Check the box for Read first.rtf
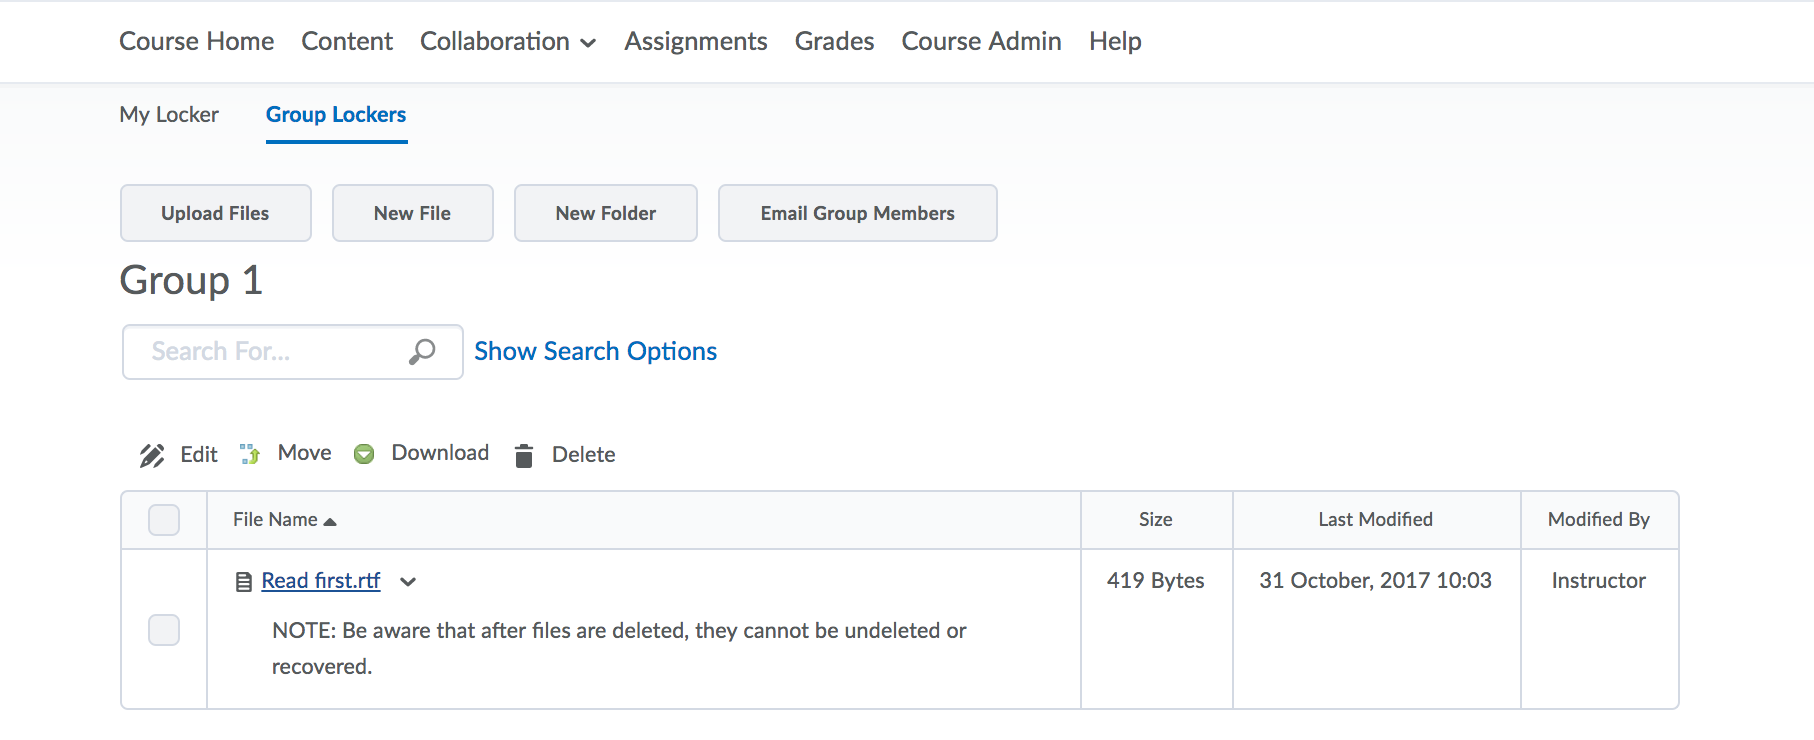This screenshot has width=1814, height=740. click(164, 630)
